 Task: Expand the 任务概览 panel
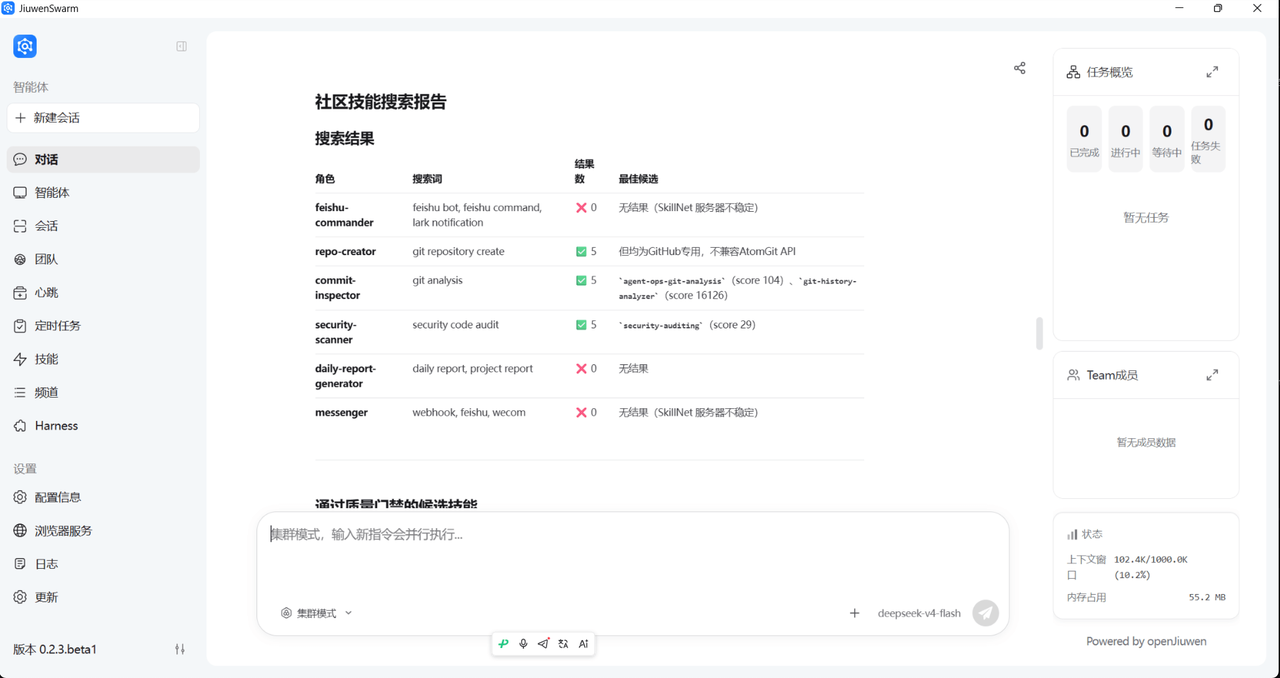[1212, 72]
